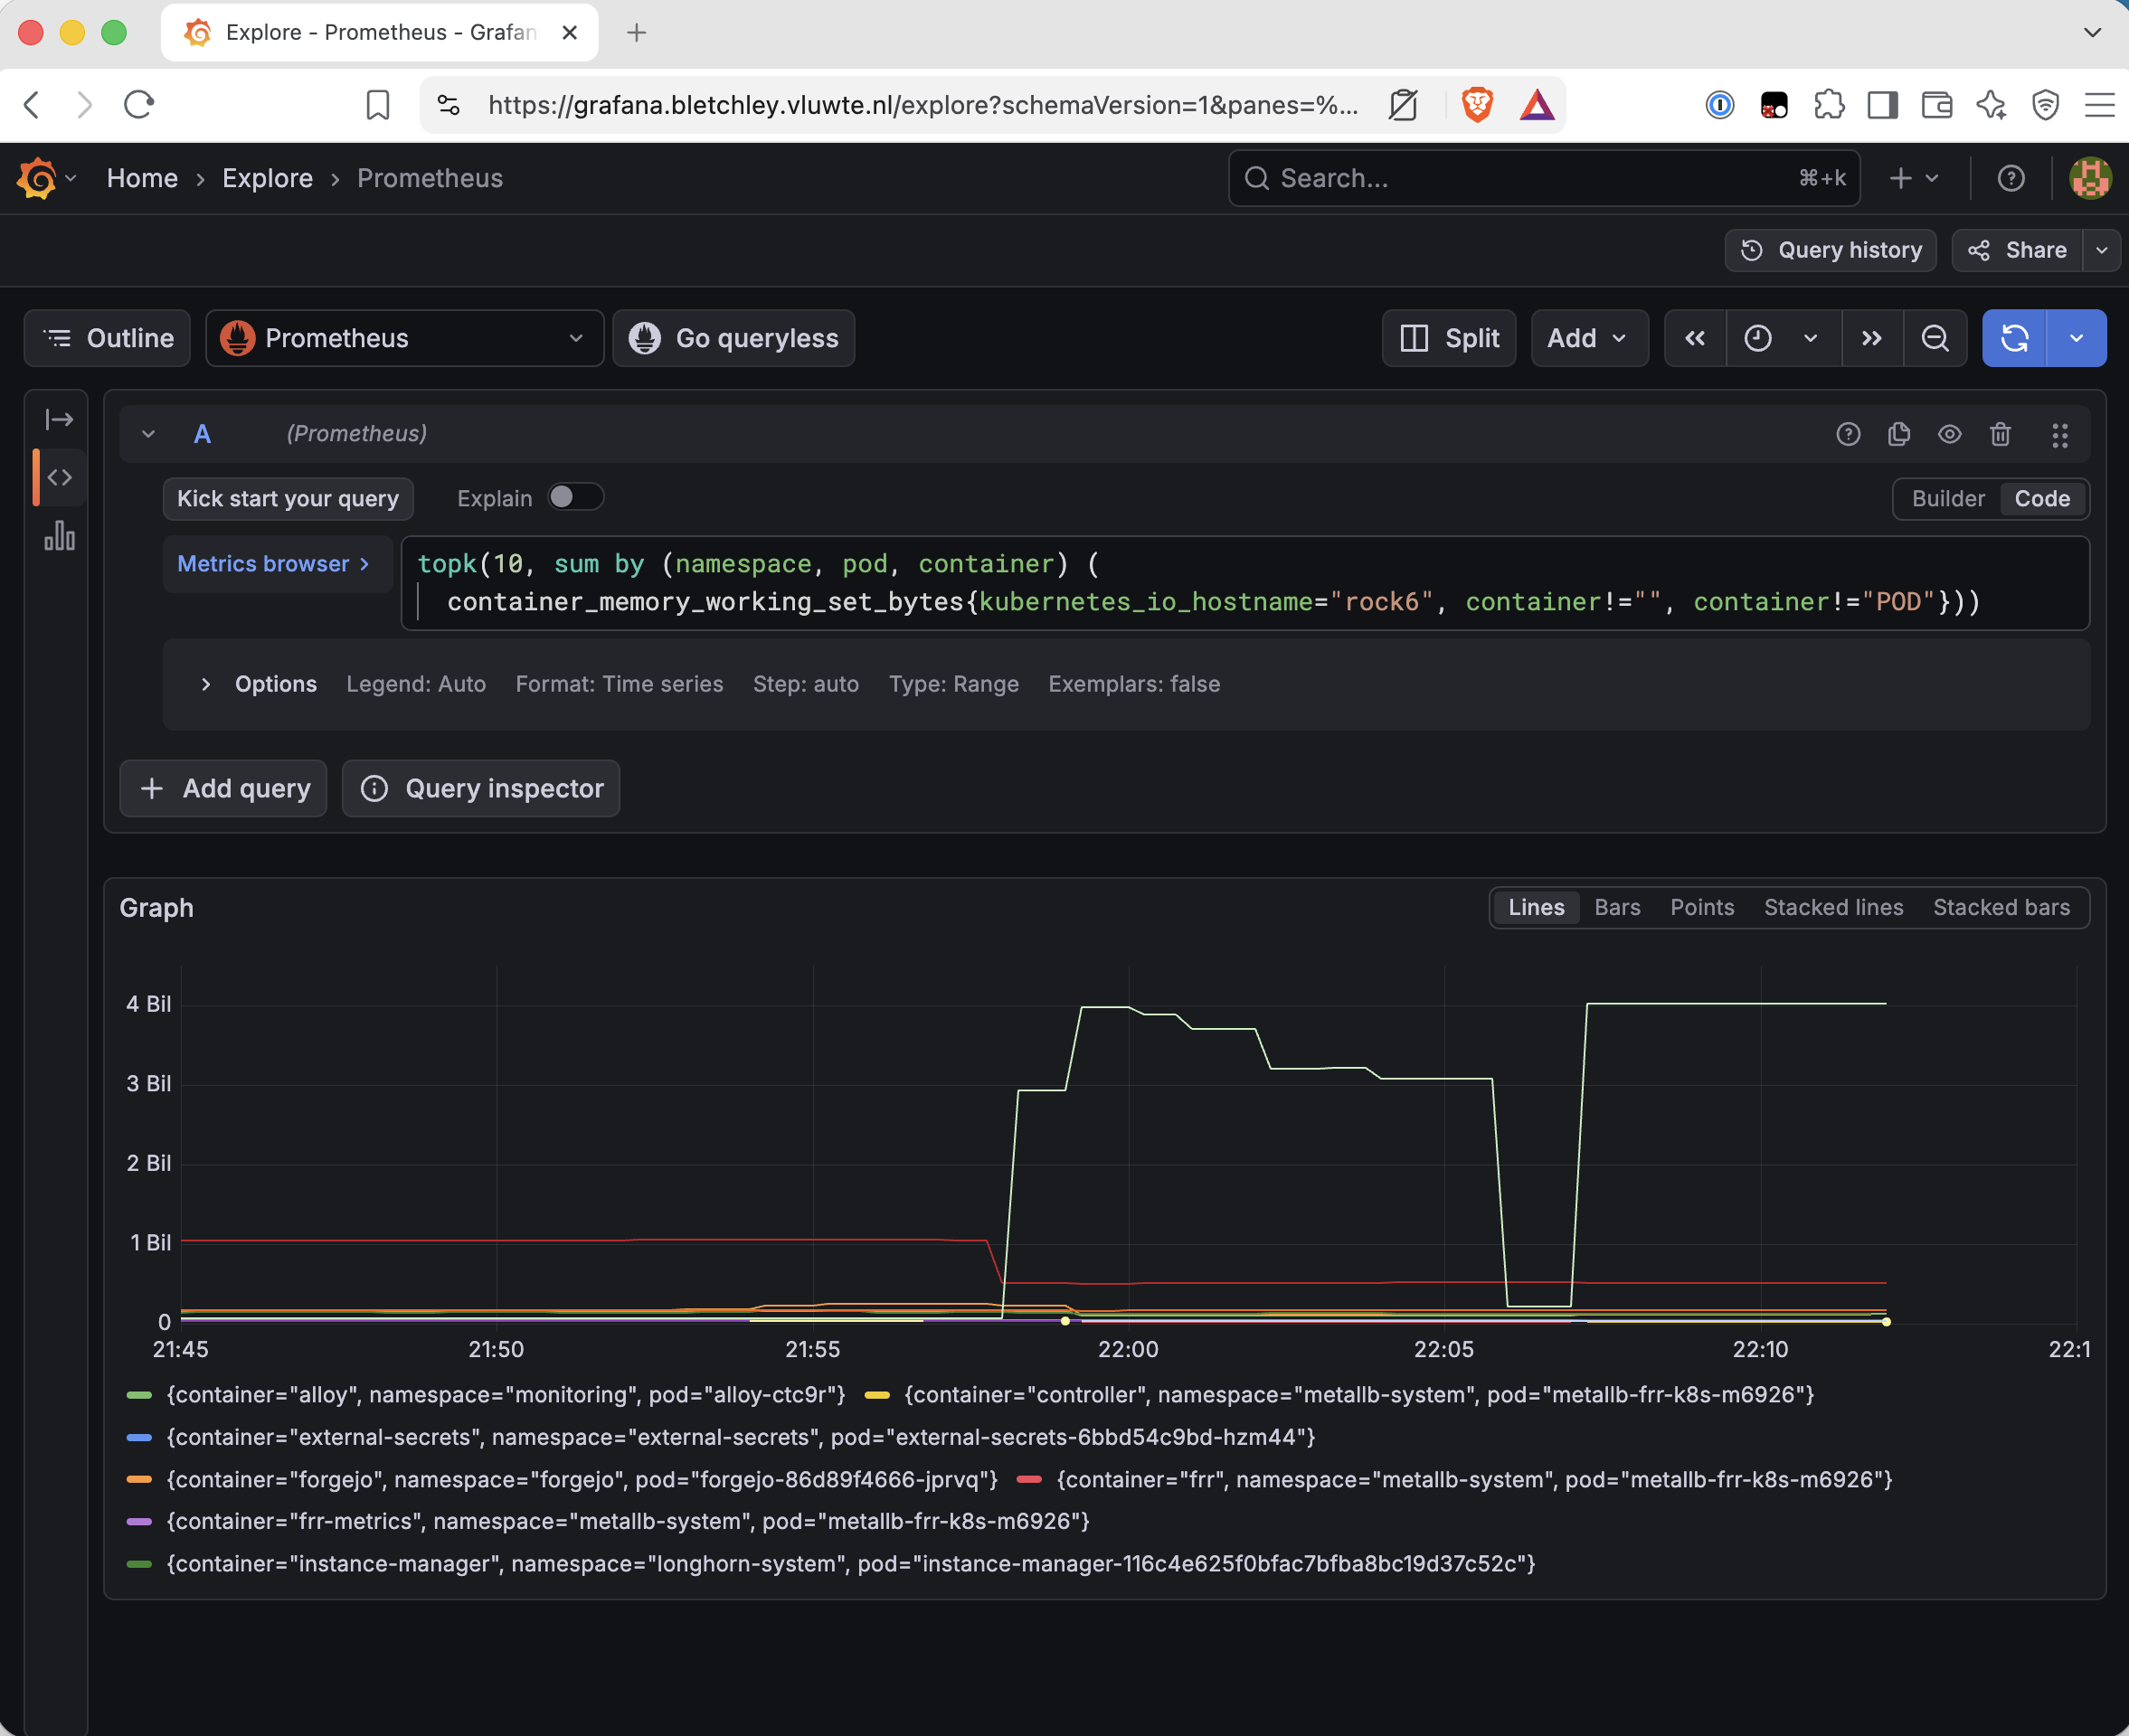Select Stacked bars graph style

tap(2001, 907)
